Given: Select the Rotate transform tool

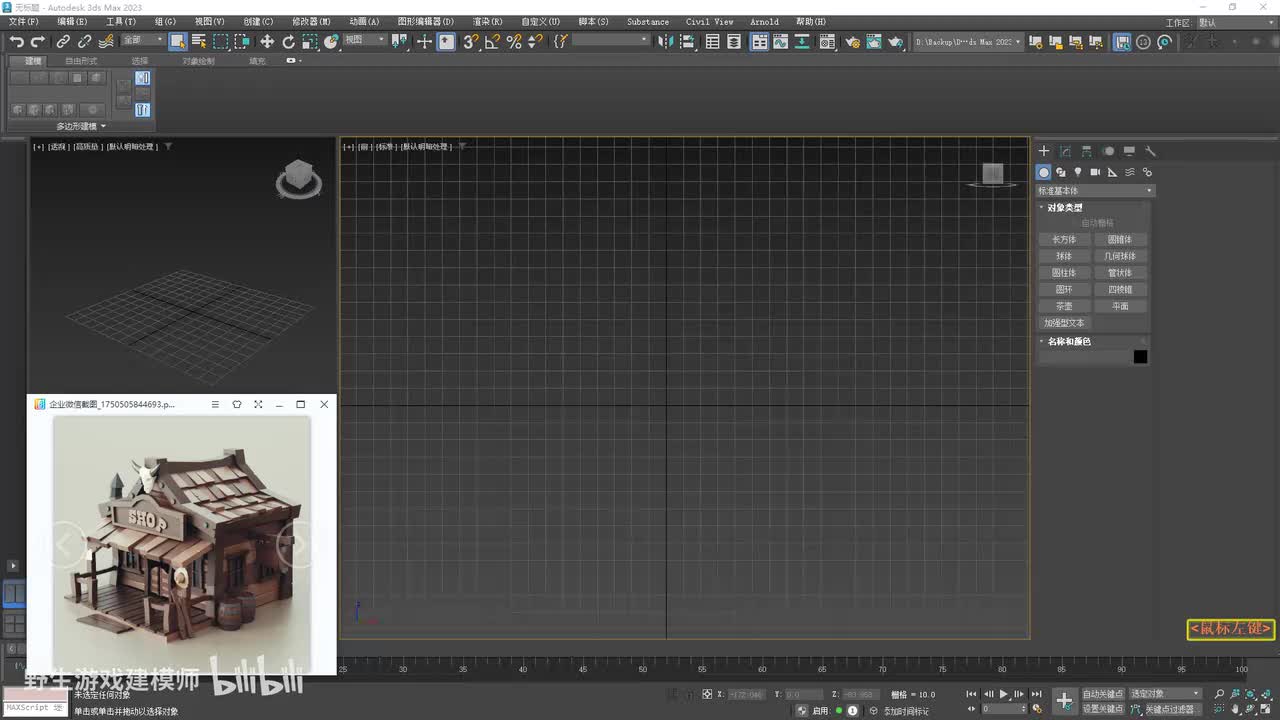Looking at the screenshot, I should tap(289, 41).
